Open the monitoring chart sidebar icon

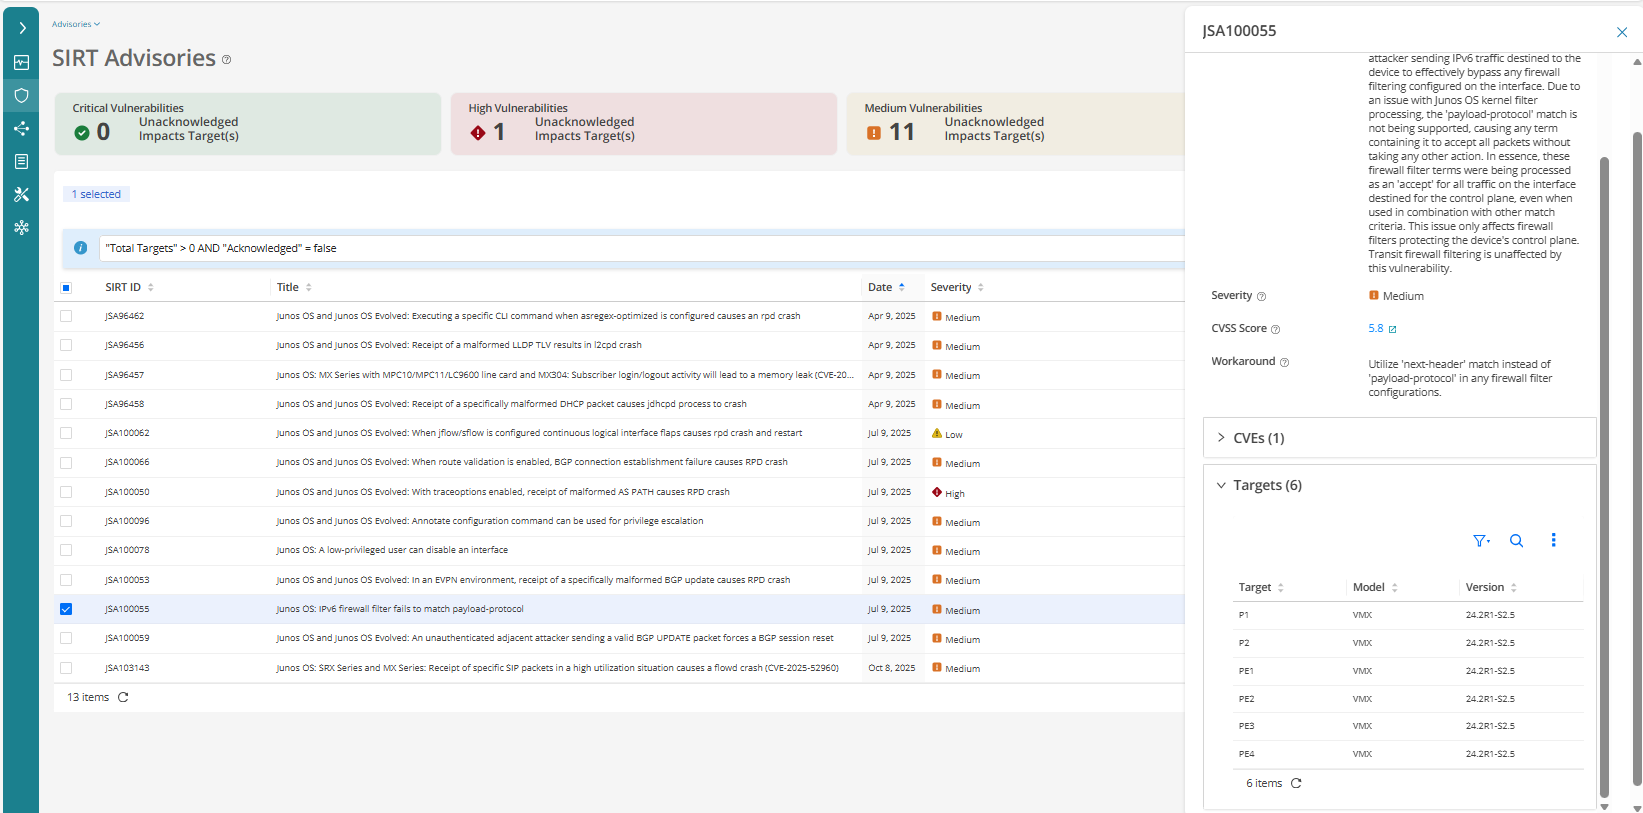pyautogui.click(x=21, y=62)
